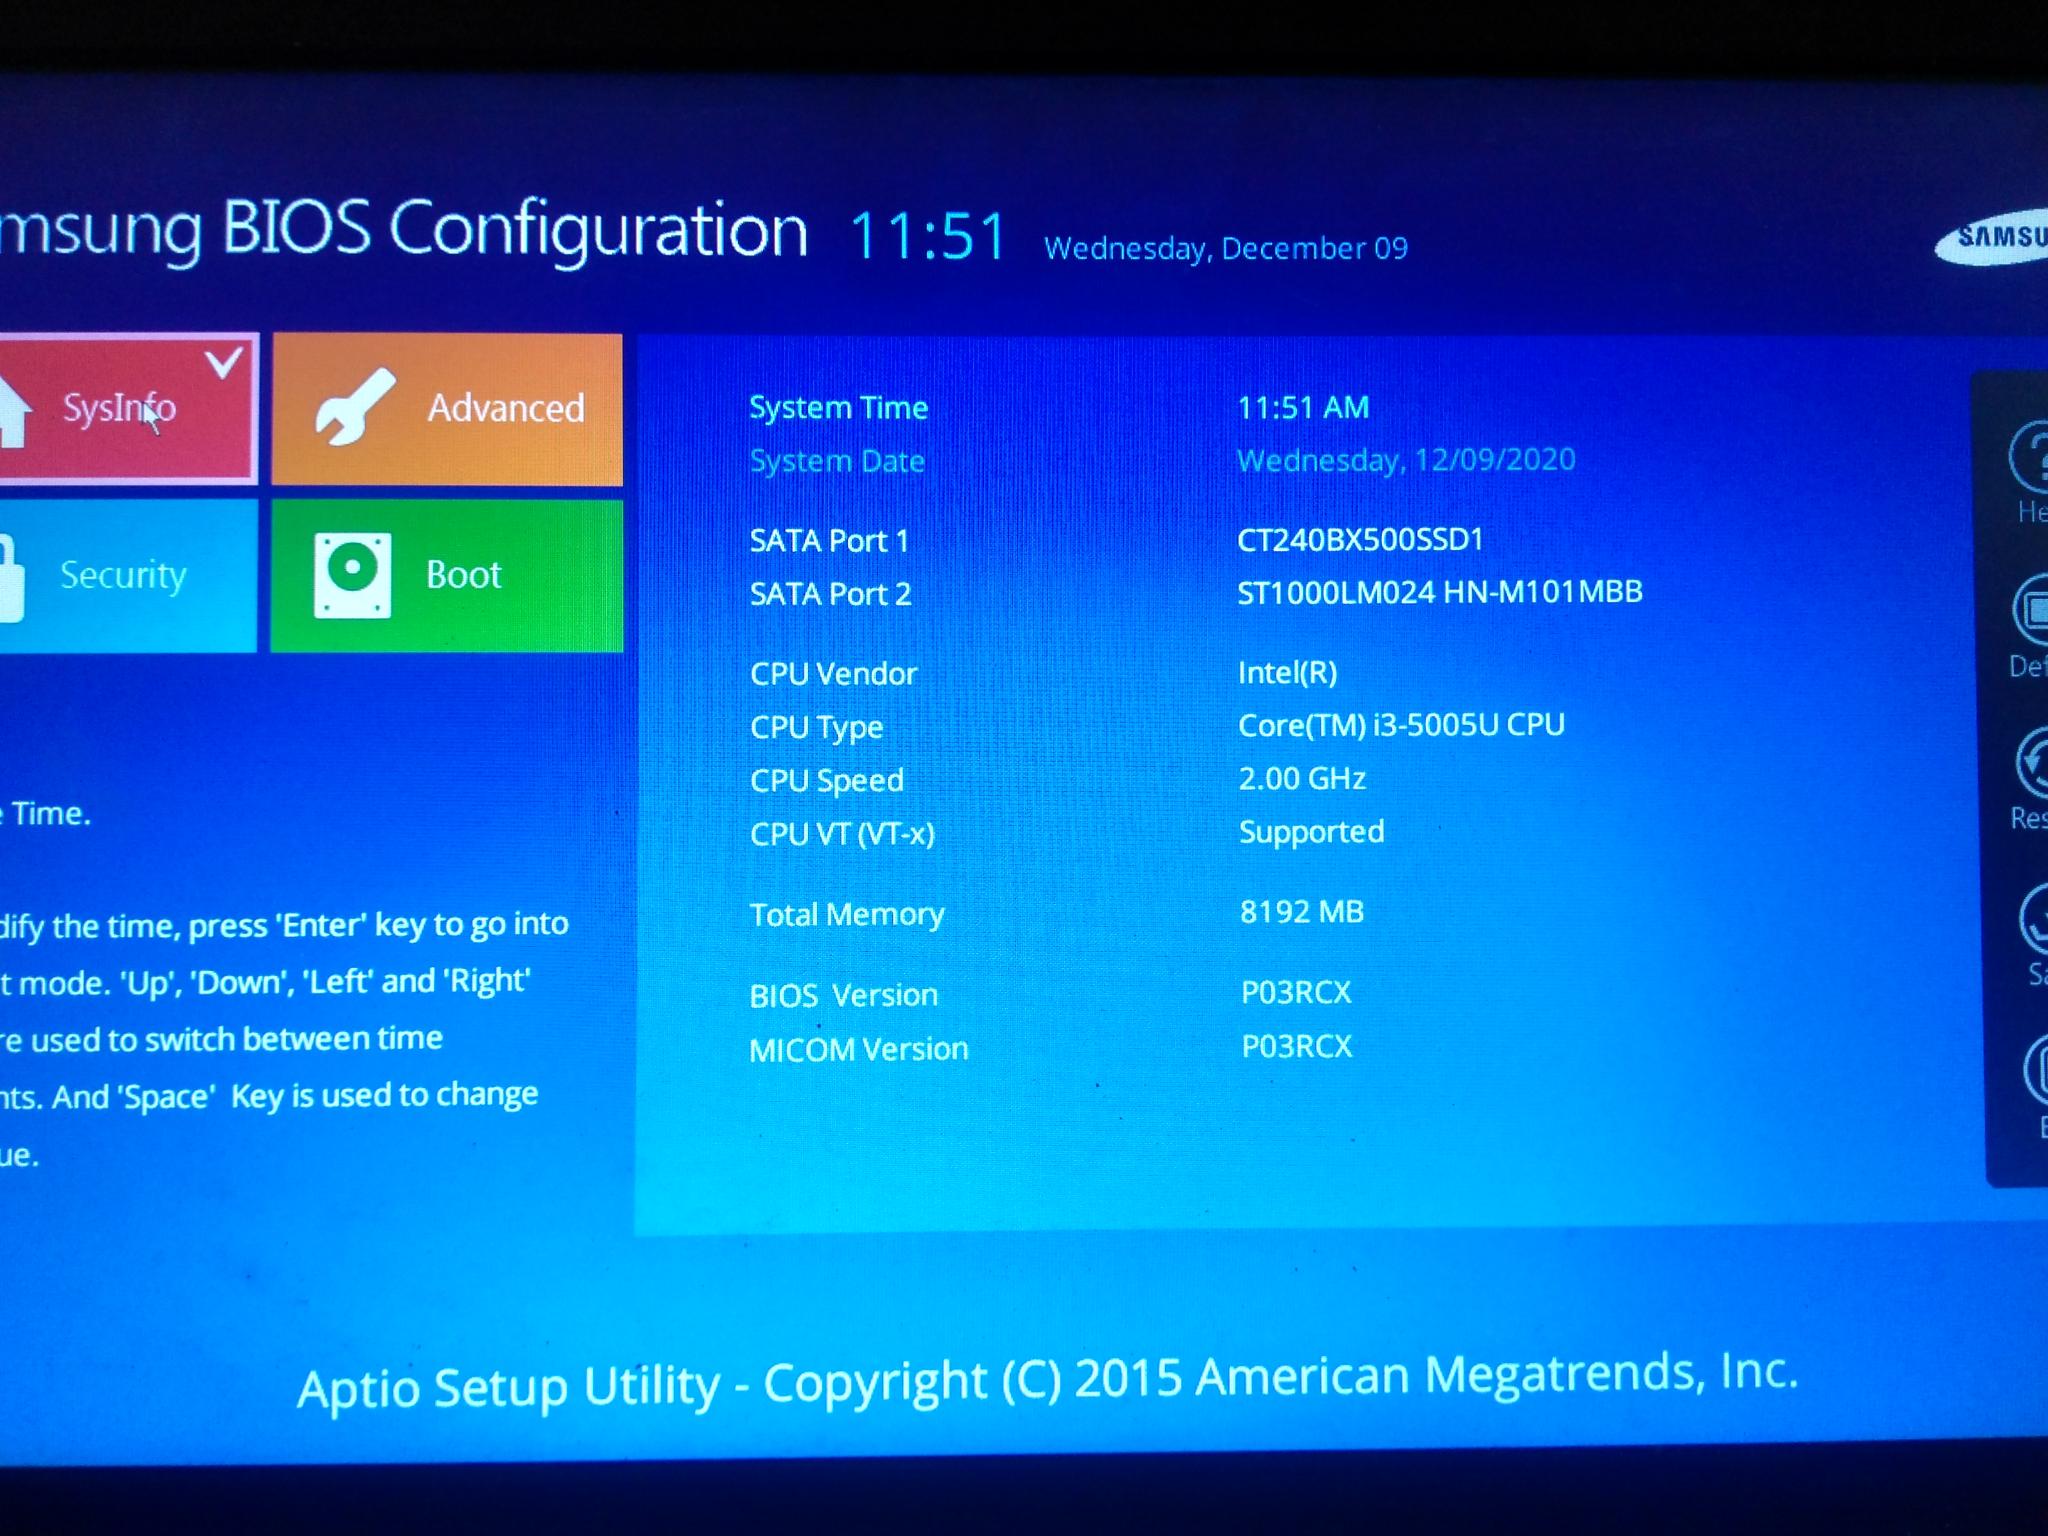The width and height of the screenshot is (2048, 1536).
Task: Open the Boot tile
Action: pos(447,576)
